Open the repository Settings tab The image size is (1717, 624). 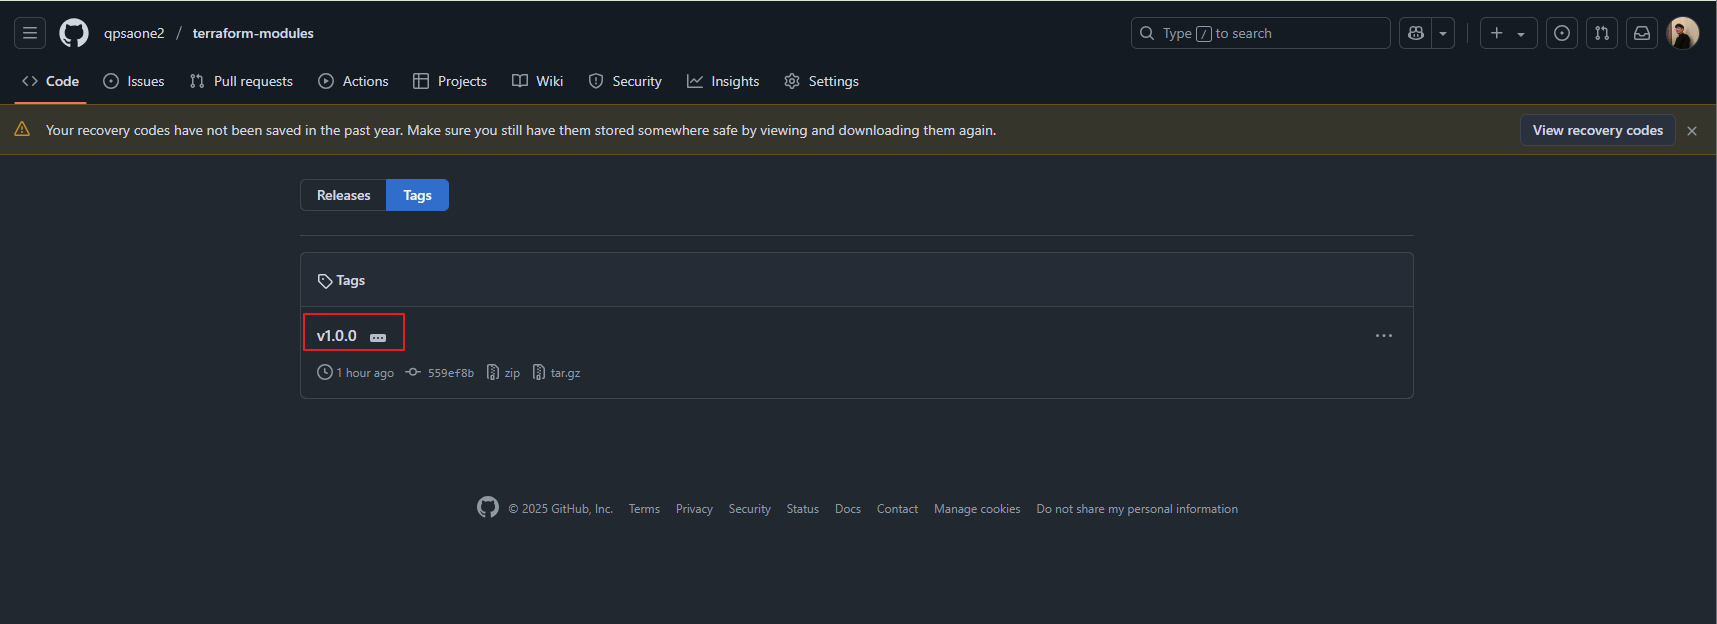(x=821, y=81)
